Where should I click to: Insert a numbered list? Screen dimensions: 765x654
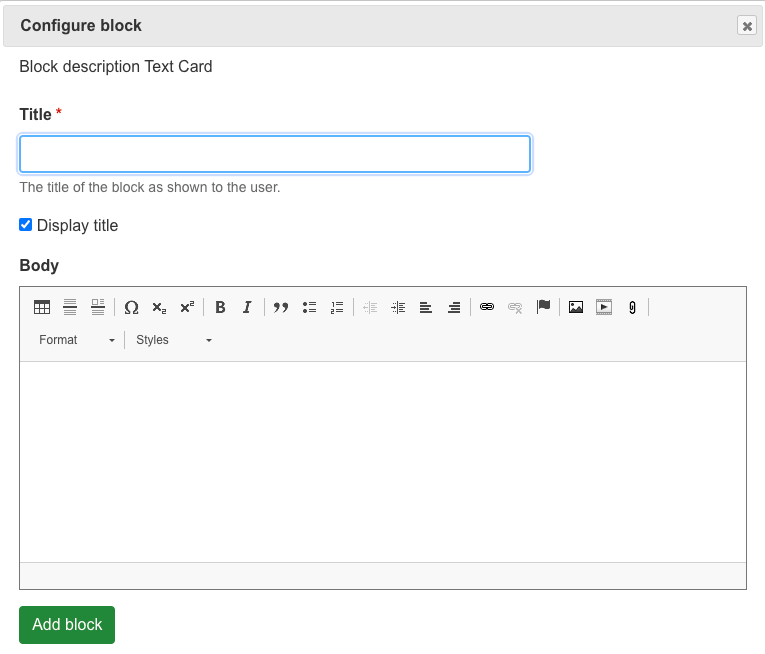(337, 307)
